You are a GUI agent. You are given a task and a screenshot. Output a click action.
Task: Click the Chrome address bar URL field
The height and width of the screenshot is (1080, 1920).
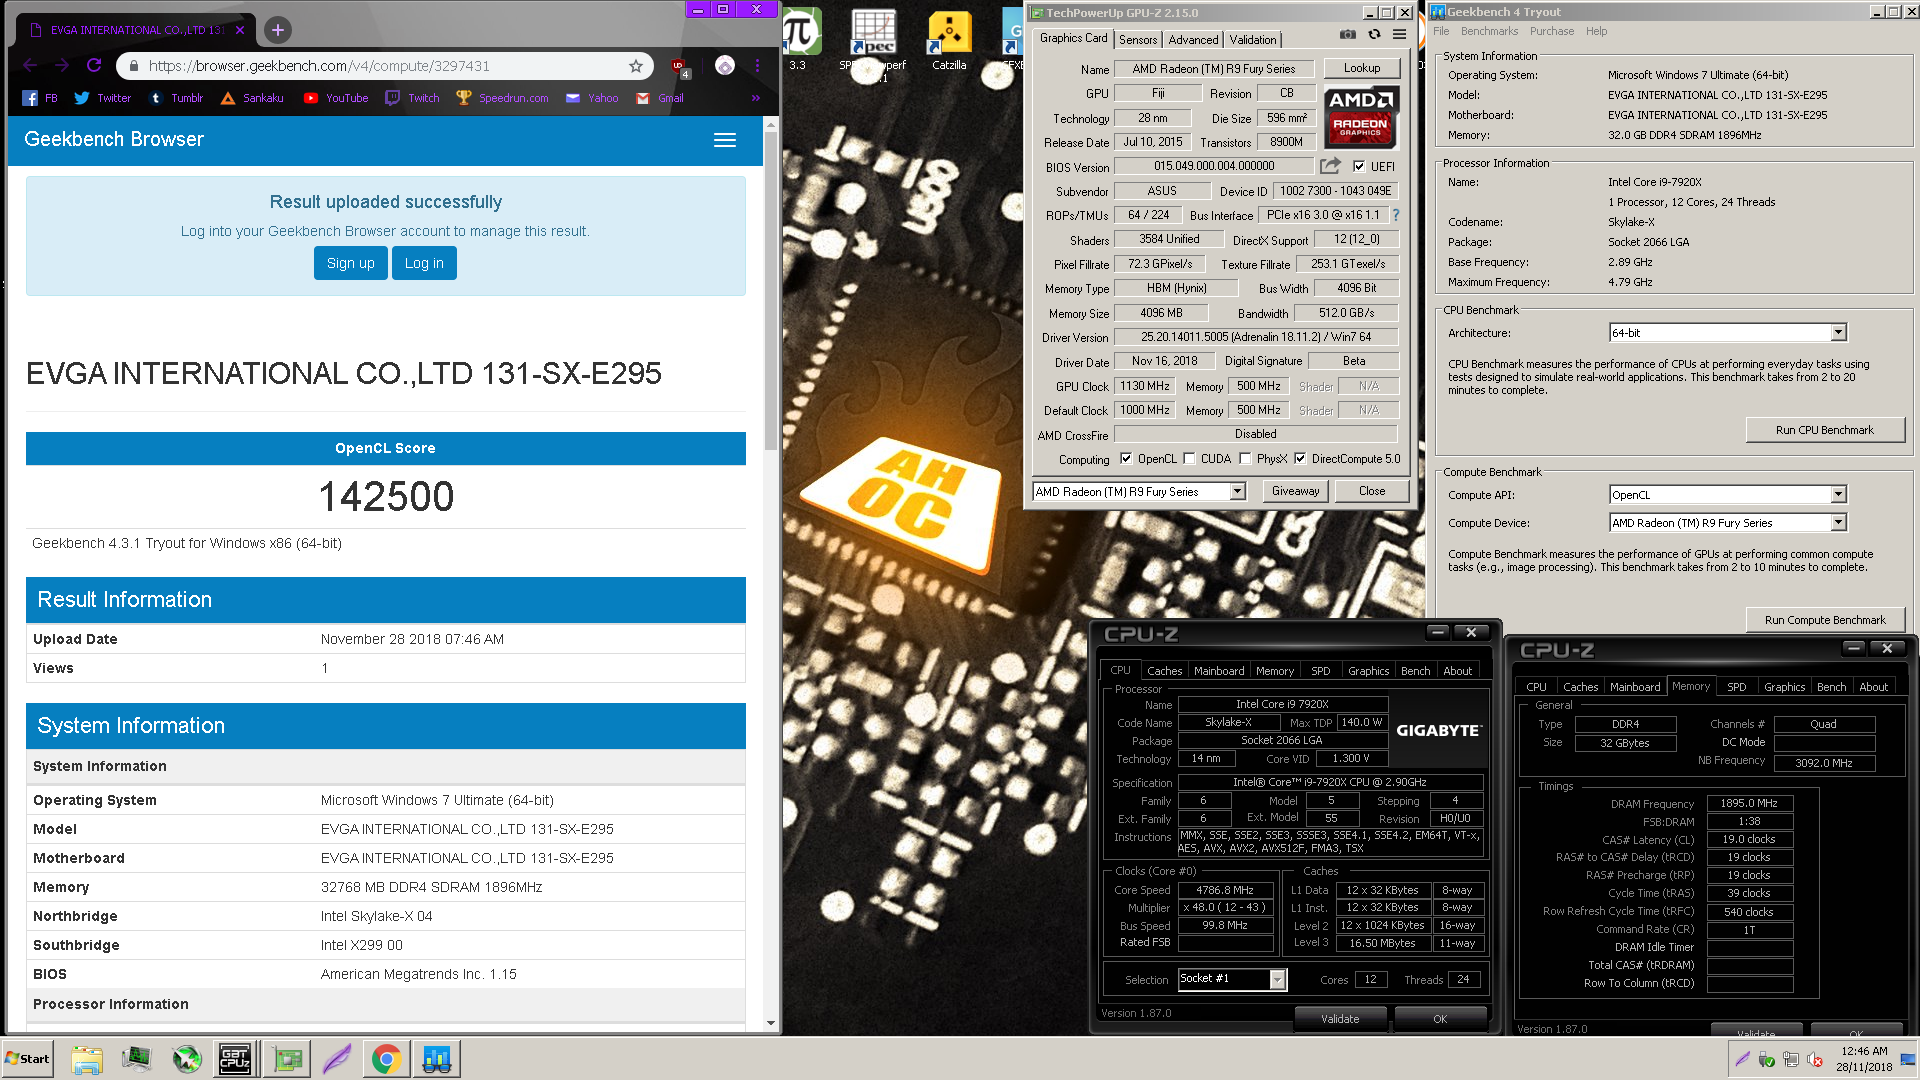[385, 66]
